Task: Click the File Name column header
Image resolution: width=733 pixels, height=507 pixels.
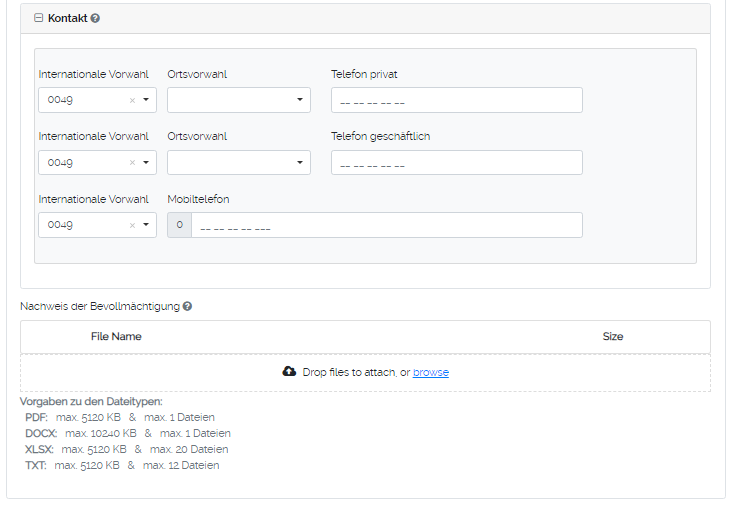Action: (x=116, y=337)
